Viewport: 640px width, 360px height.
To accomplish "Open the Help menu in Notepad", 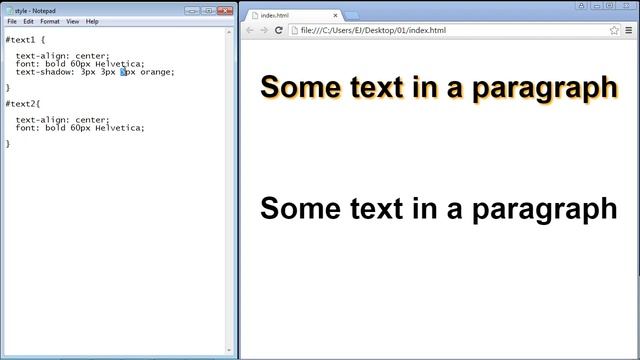I will click(92, 21).
